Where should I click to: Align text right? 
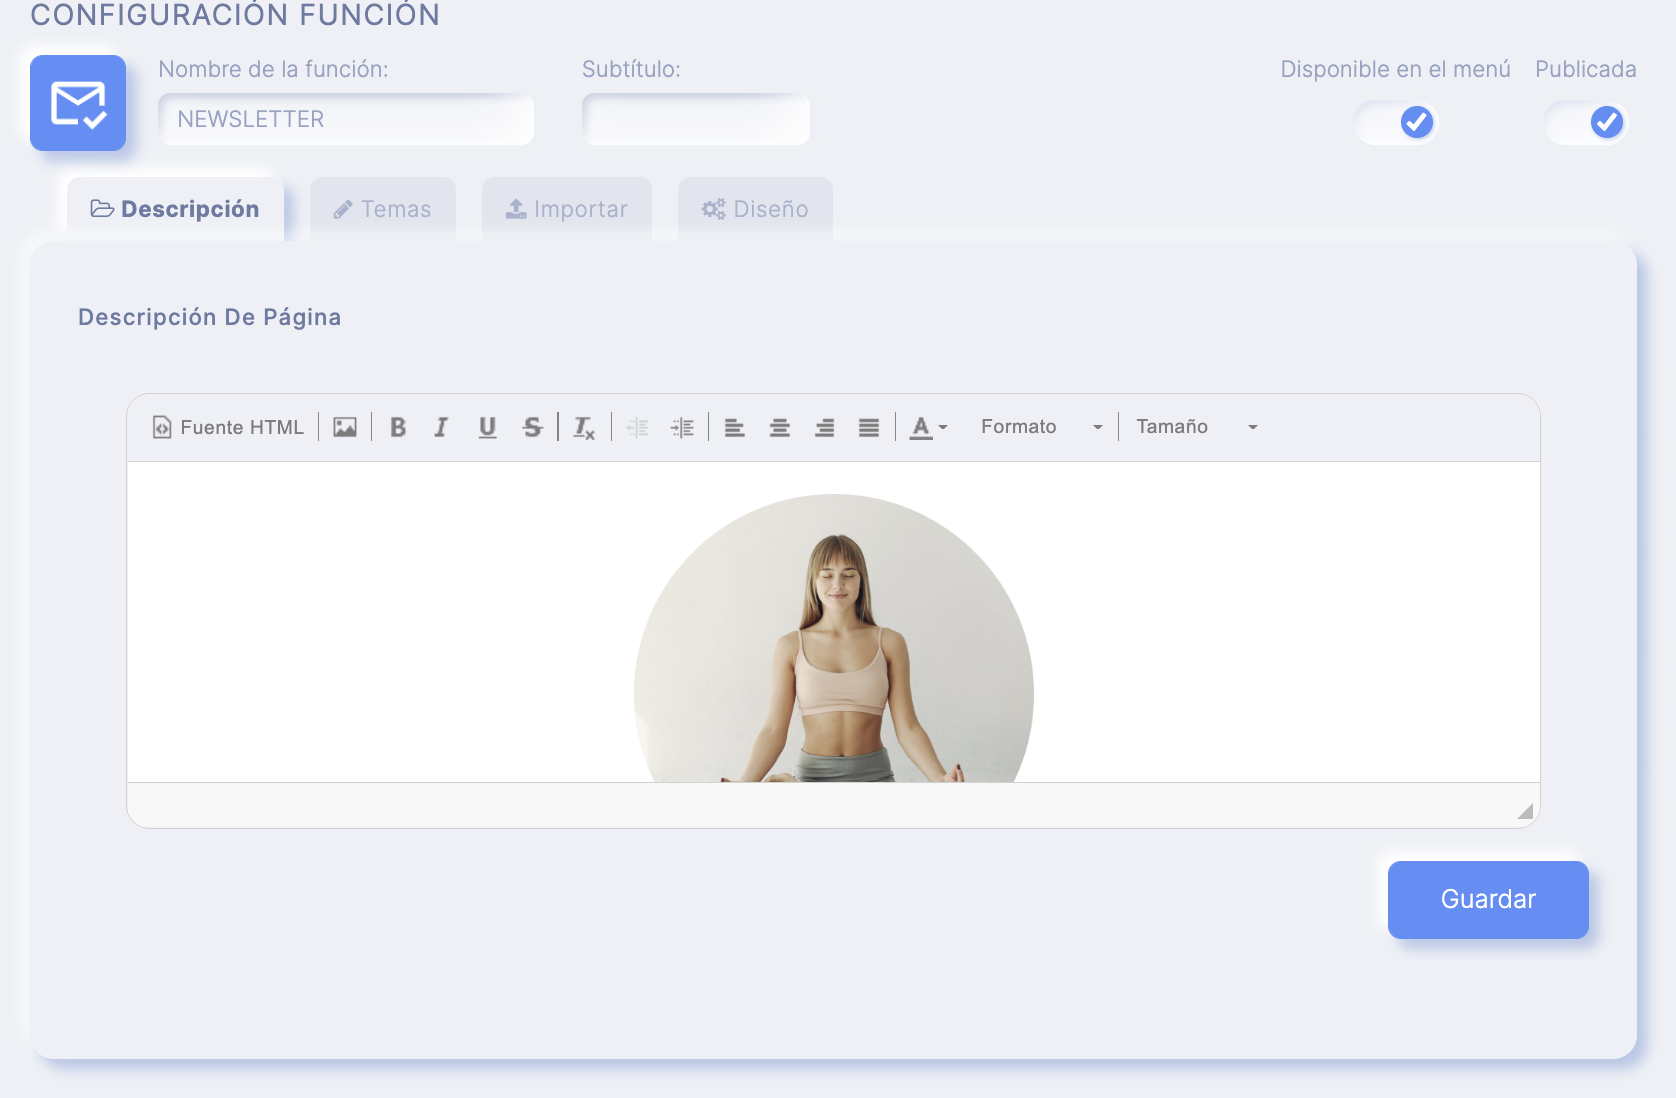pyautogui.click(x=824, y=427)
